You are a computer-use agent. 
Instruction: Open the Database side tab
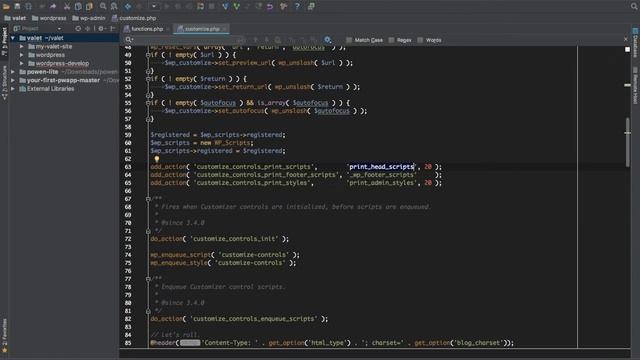coord(636,43)
